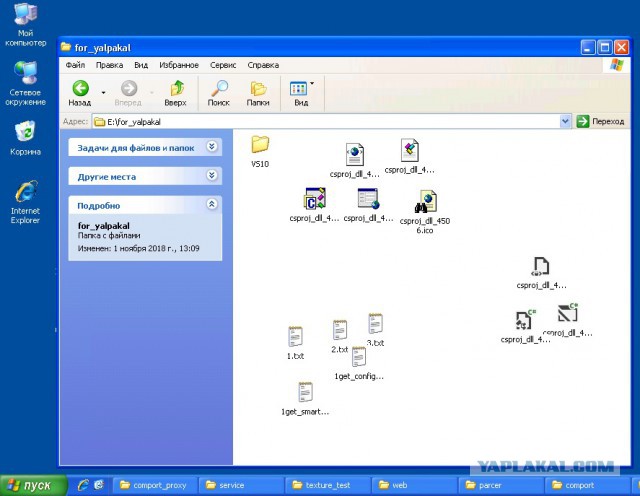This screenshot has height=496, width=640.
Task: Open the Правка menu
Action: [x=109, y=65]
